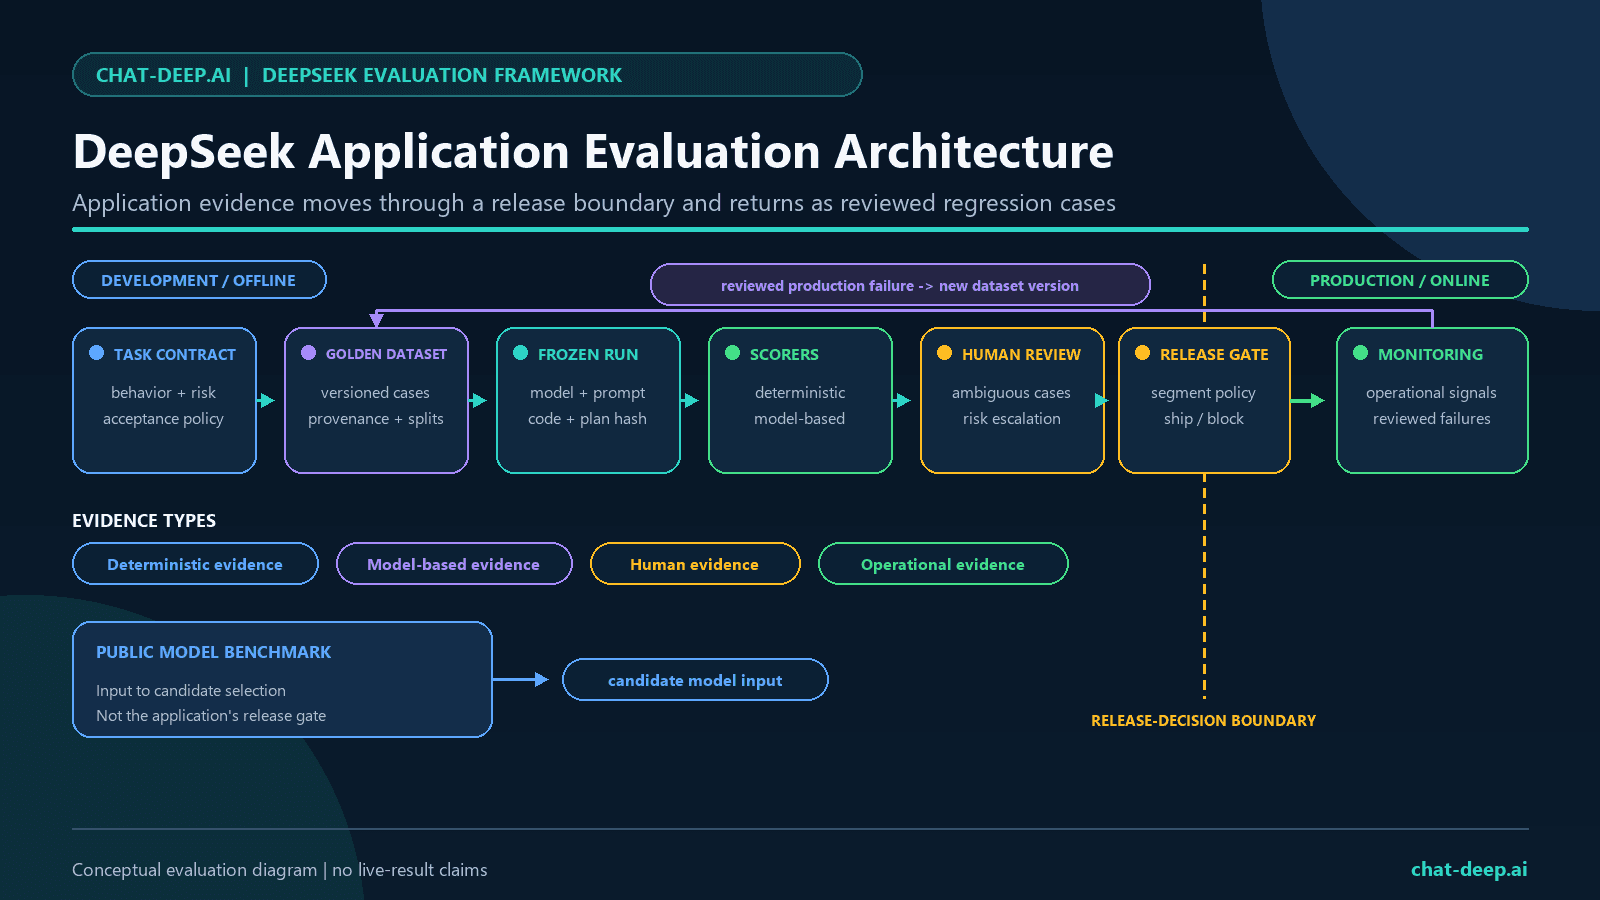
Task: Click the 'ambiguous cases' text
Action: tap(1011, 393)
